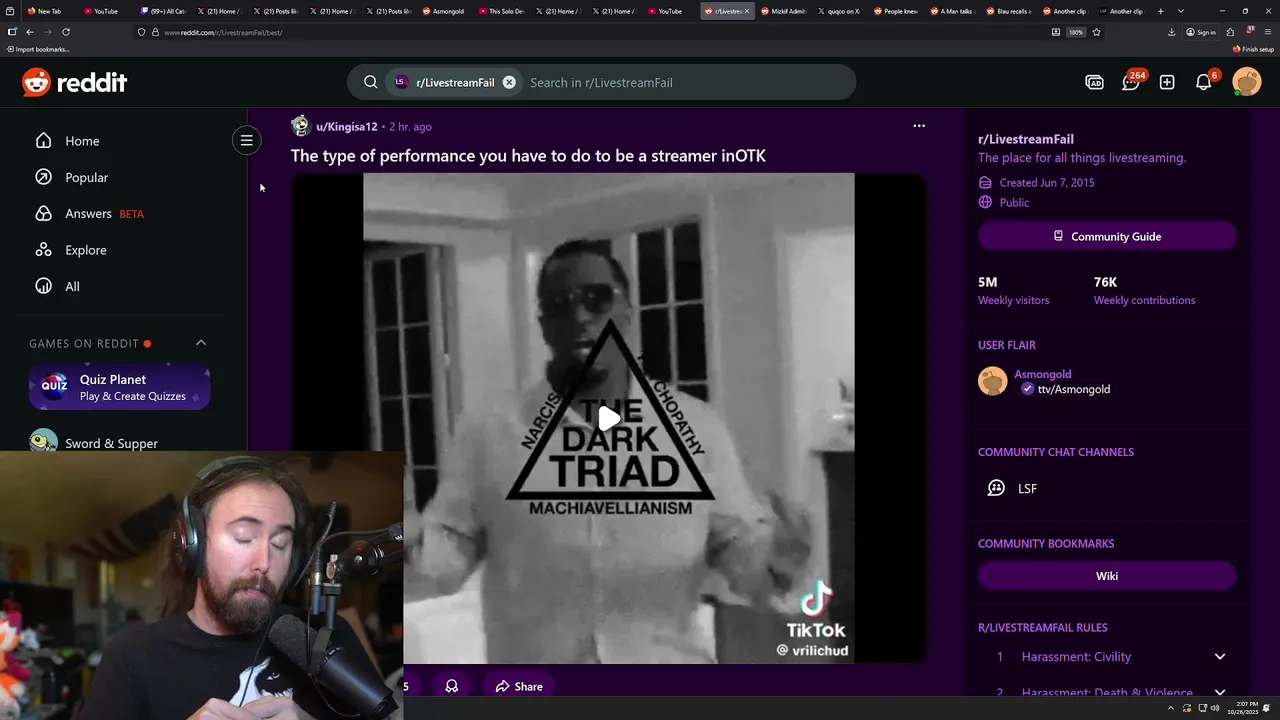Click the taskbar volume icon
This screenshot has width=1280, height=720.
tap(1215, 708)
